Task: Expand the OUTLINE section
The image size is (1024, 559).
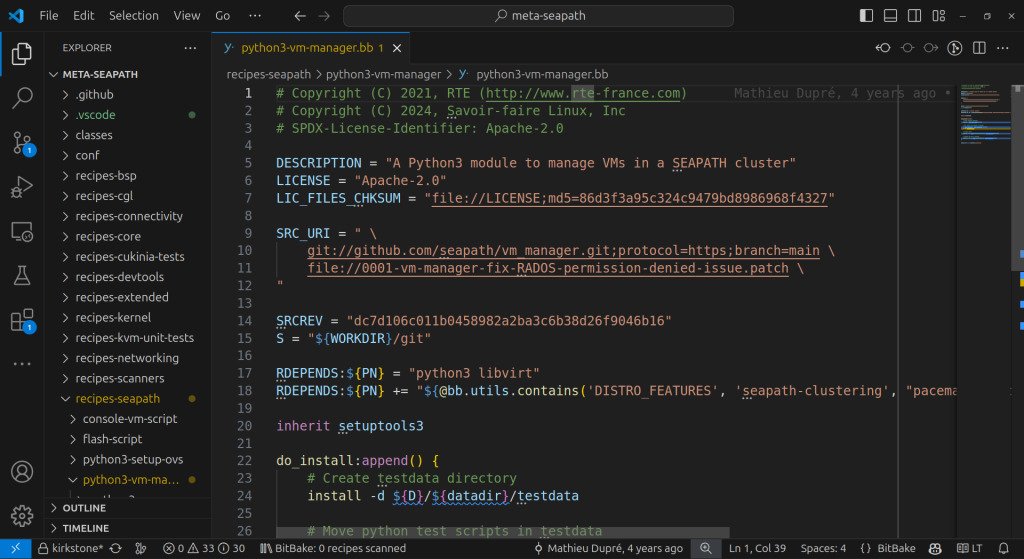Action: (84, 508)
